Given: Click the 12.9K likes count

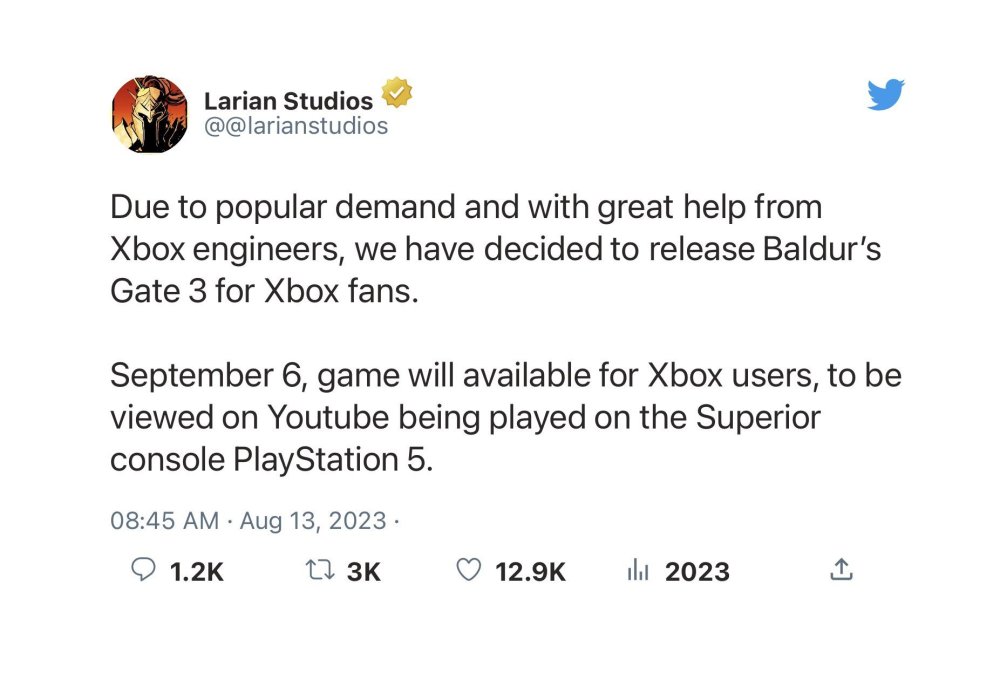Looking at the screenshot, I should click(x=531, y=572).
